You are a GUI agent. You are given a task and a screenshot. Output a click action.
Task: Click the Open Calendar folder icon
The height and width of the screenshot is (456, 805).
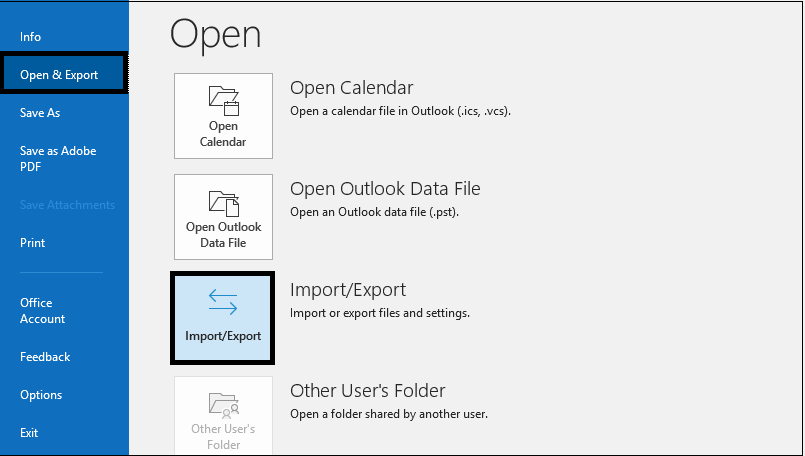[x=223, y=100]
